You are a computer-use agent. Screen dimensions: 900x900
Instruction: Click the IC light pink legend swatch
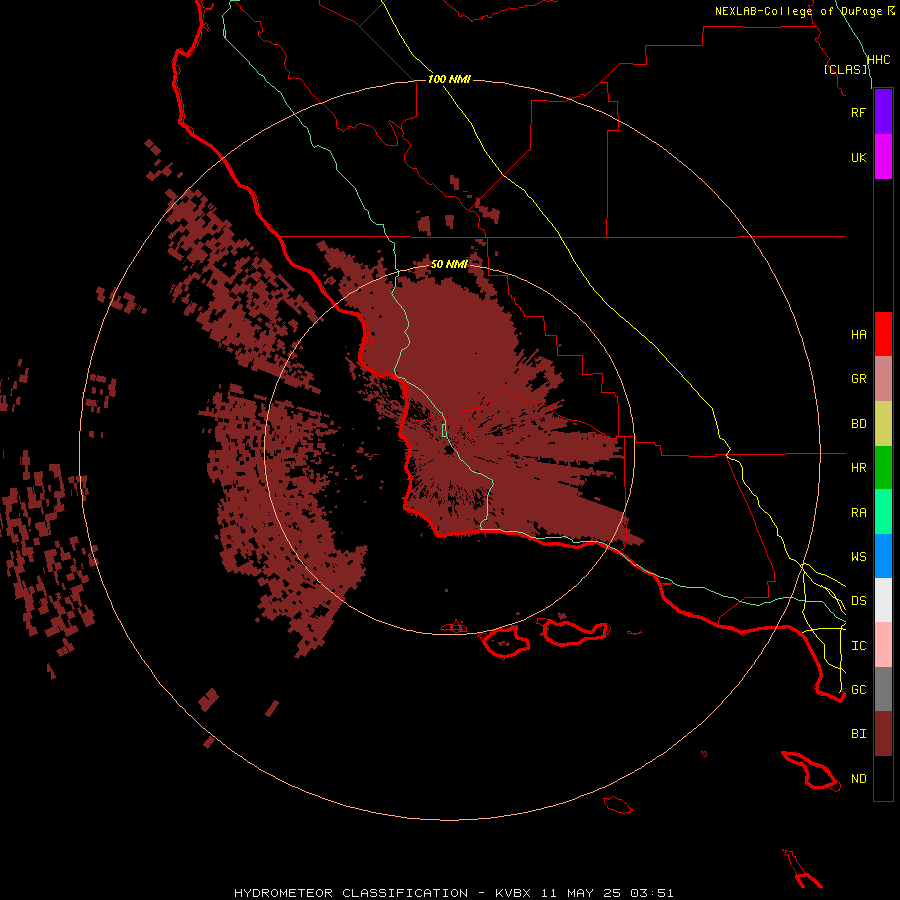883,645
